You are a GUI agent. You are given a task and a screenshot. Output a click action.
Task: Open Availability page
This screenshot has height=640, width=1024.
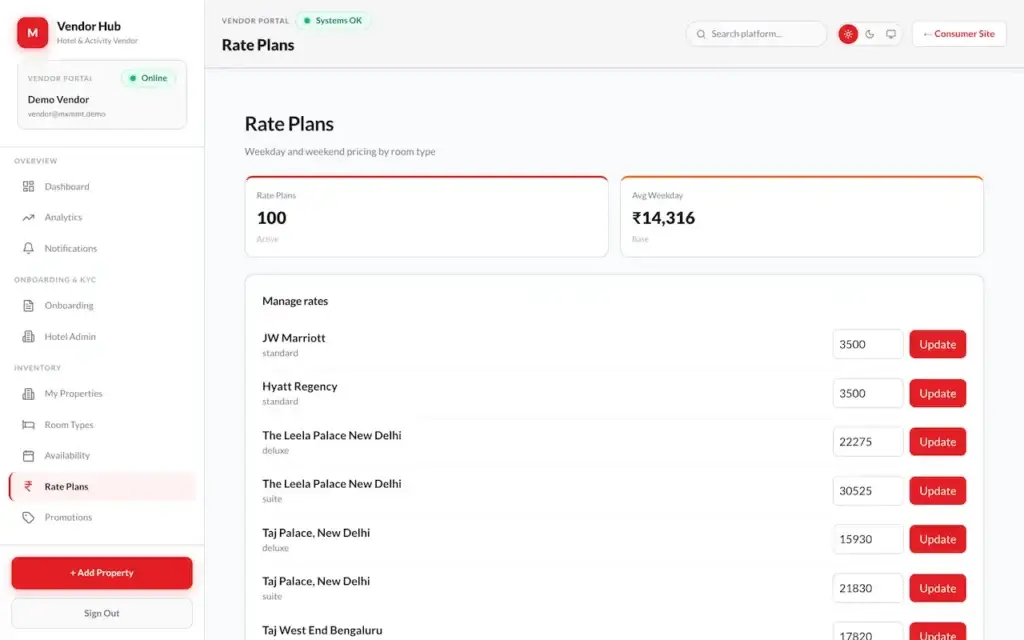(102, 456)
